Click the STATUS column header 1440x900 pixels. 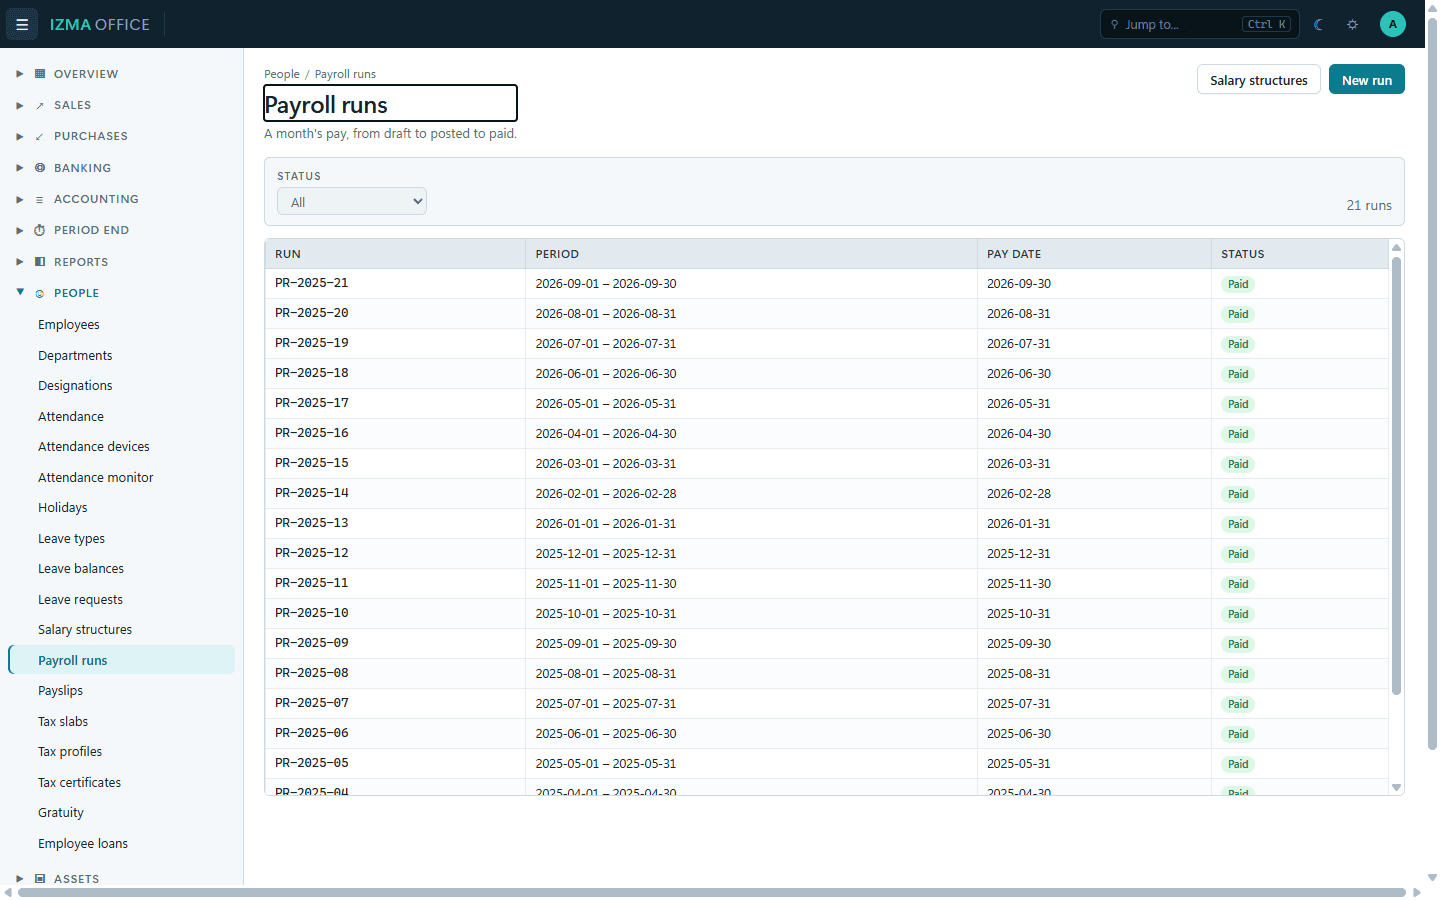[1299, 254]
